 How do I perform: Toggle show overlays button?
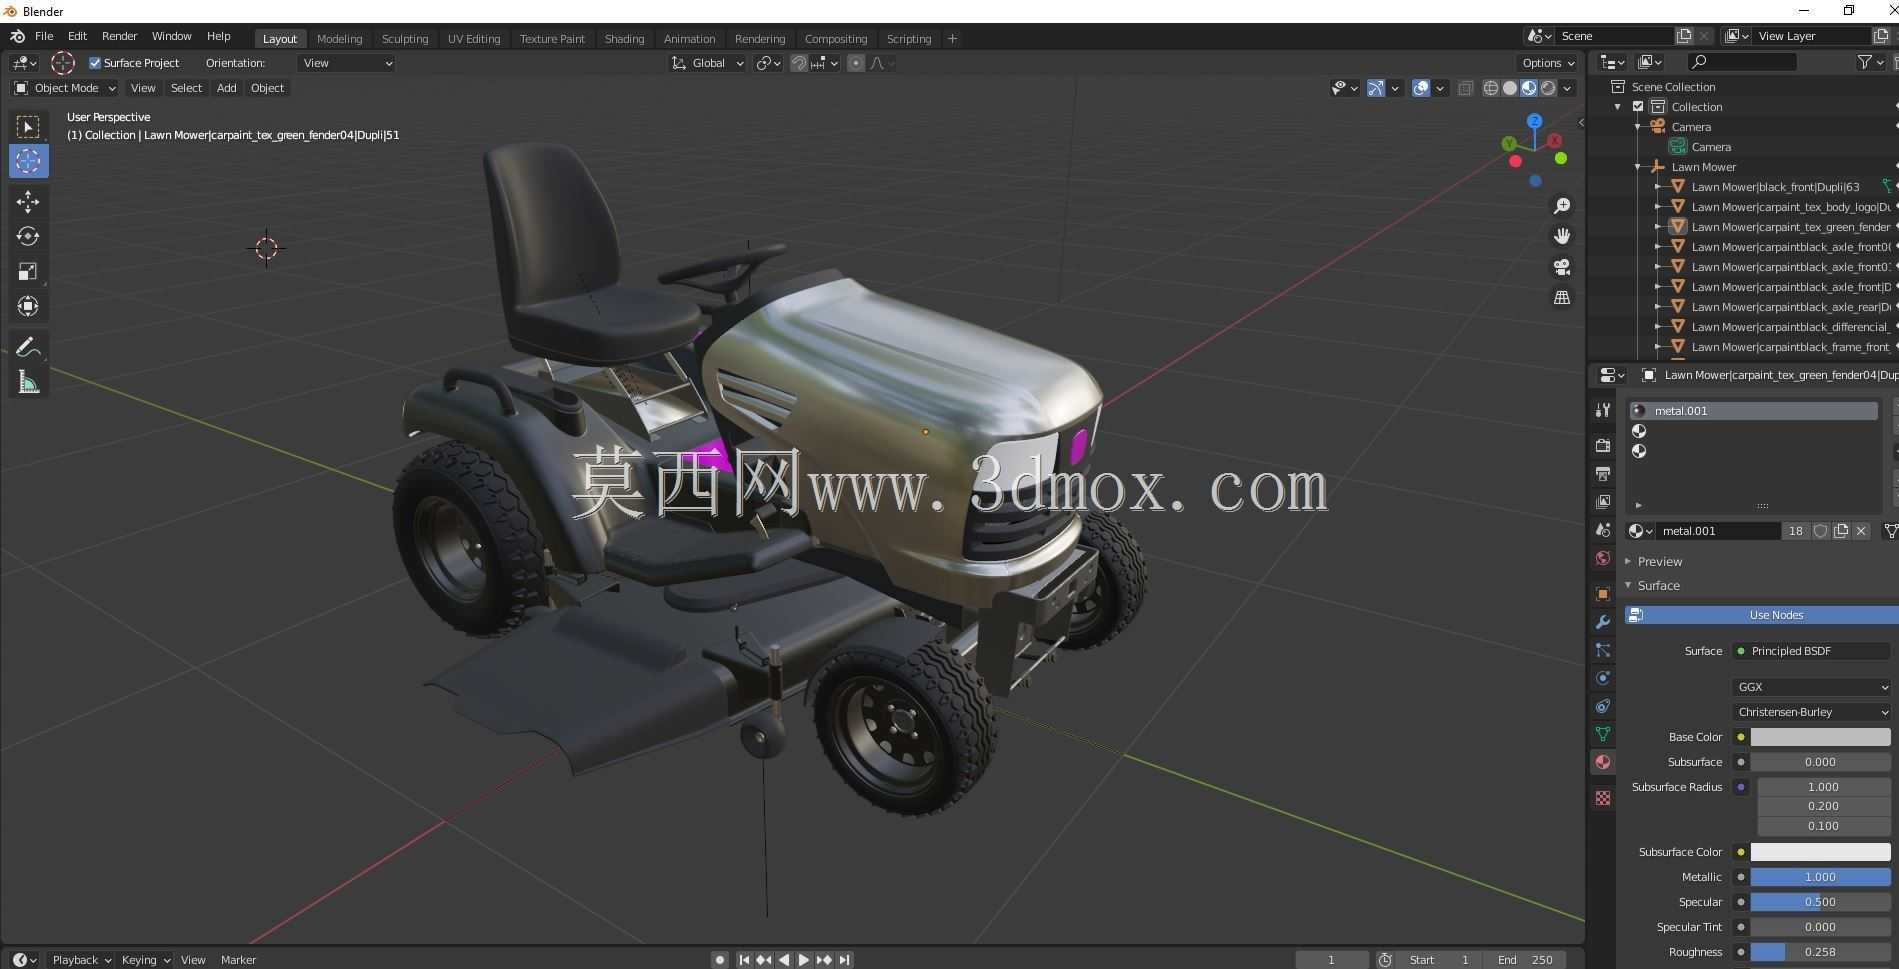click(x=1421, y=88)
